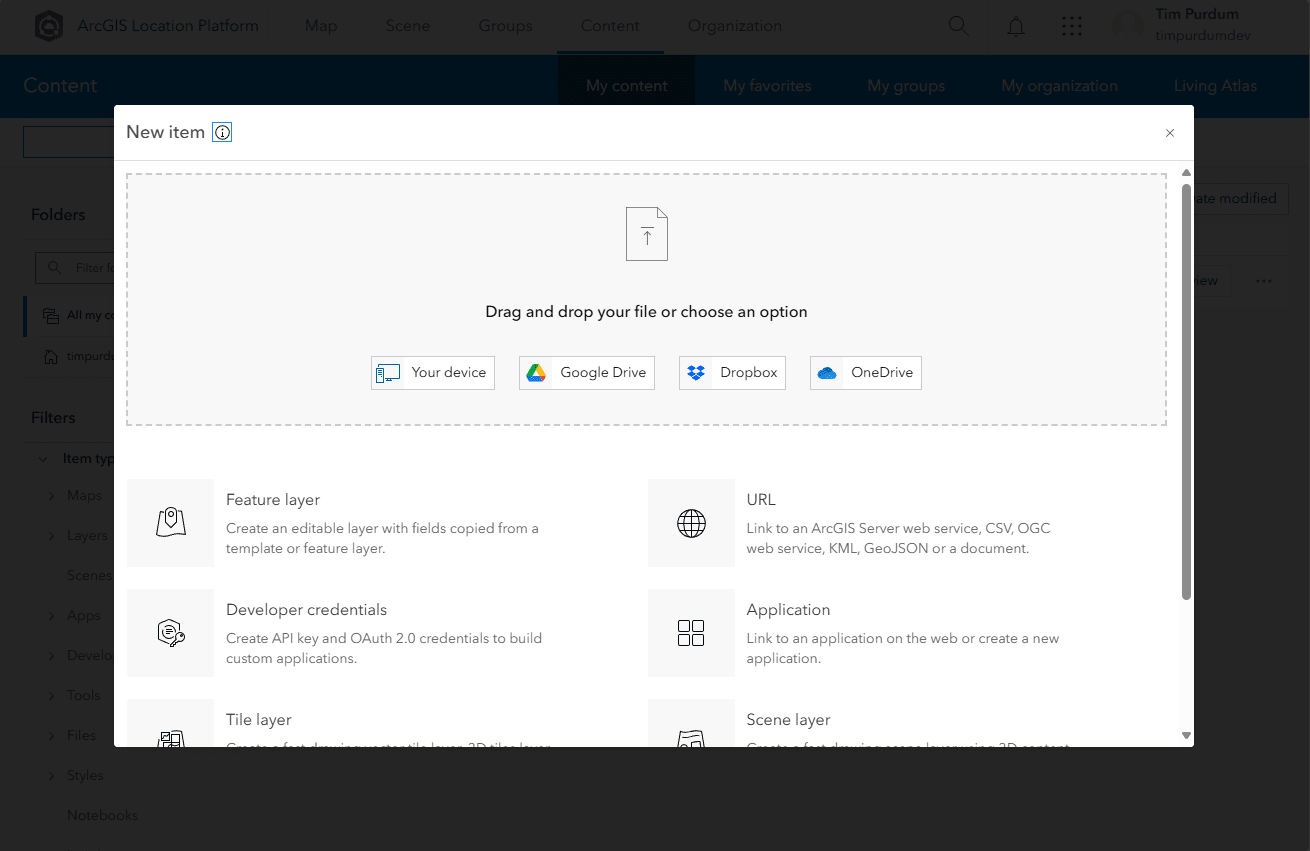Select the Application item title
This screenshot has height=851, width=1310.
(788, 610)
